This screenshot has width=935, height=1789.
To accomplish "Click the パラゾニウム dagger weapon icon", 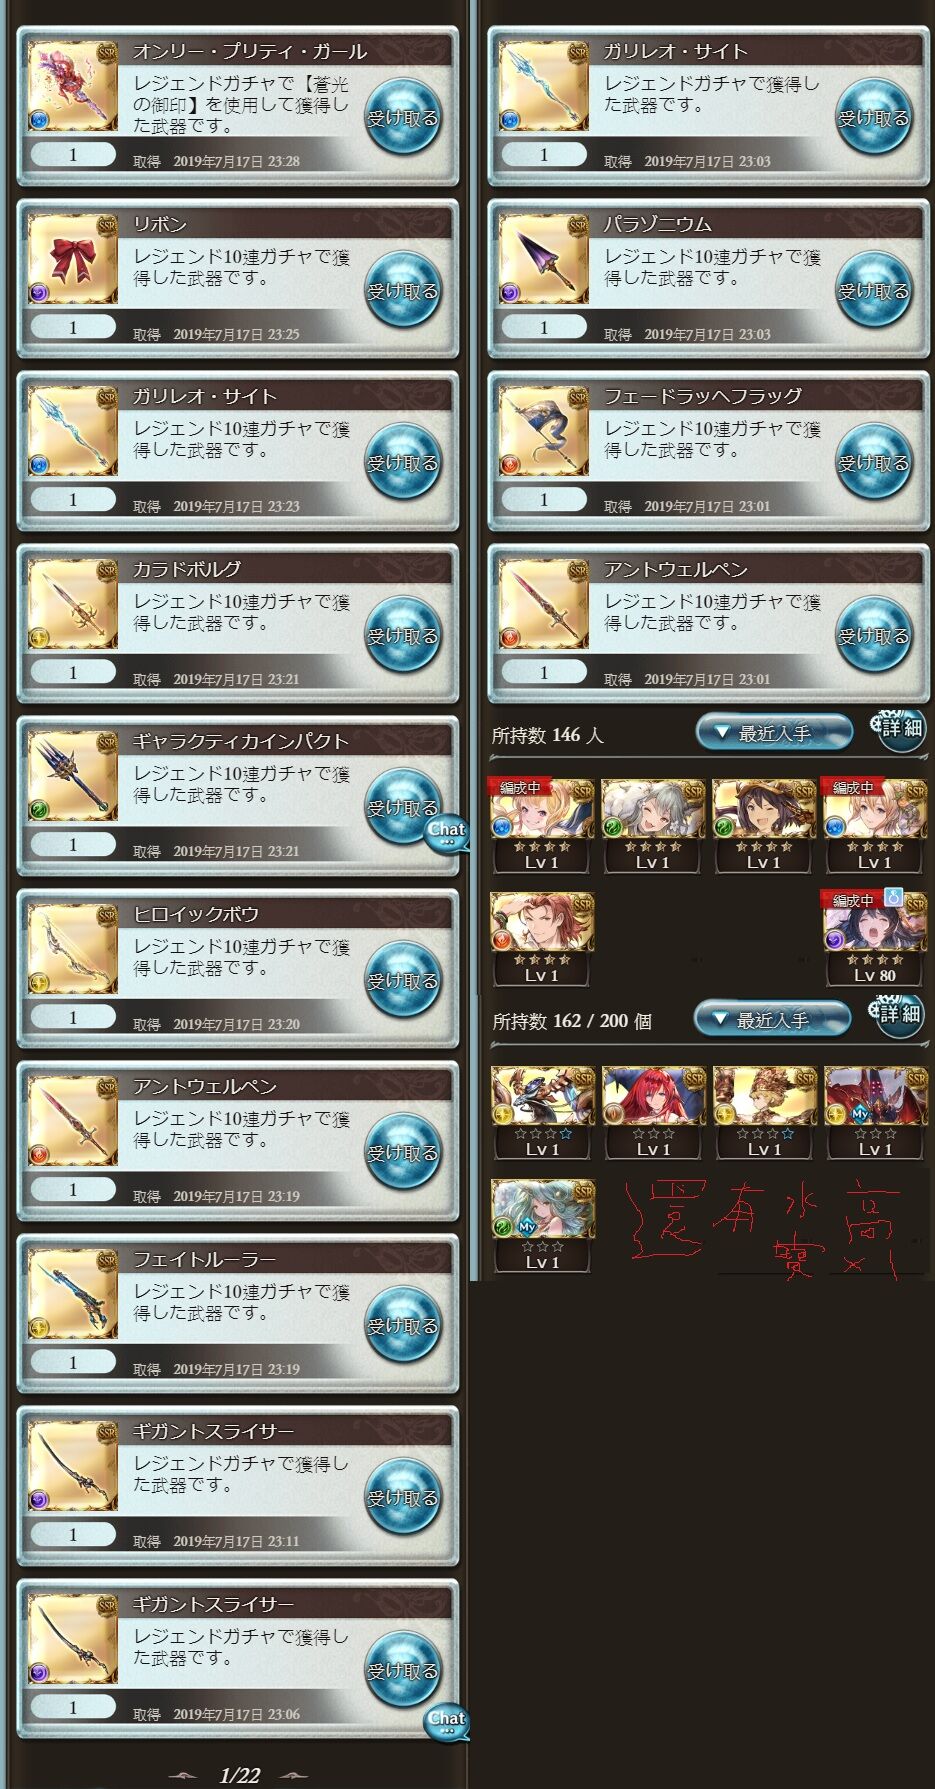I will coord(544,259).
